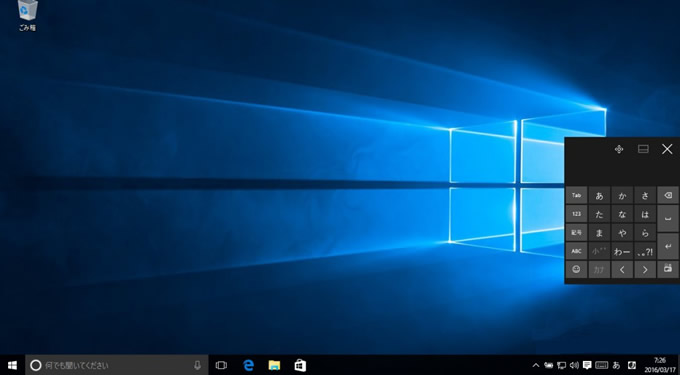
Task: Switch keyboard to ABC alphabet layout
Action: coord(576,251)
